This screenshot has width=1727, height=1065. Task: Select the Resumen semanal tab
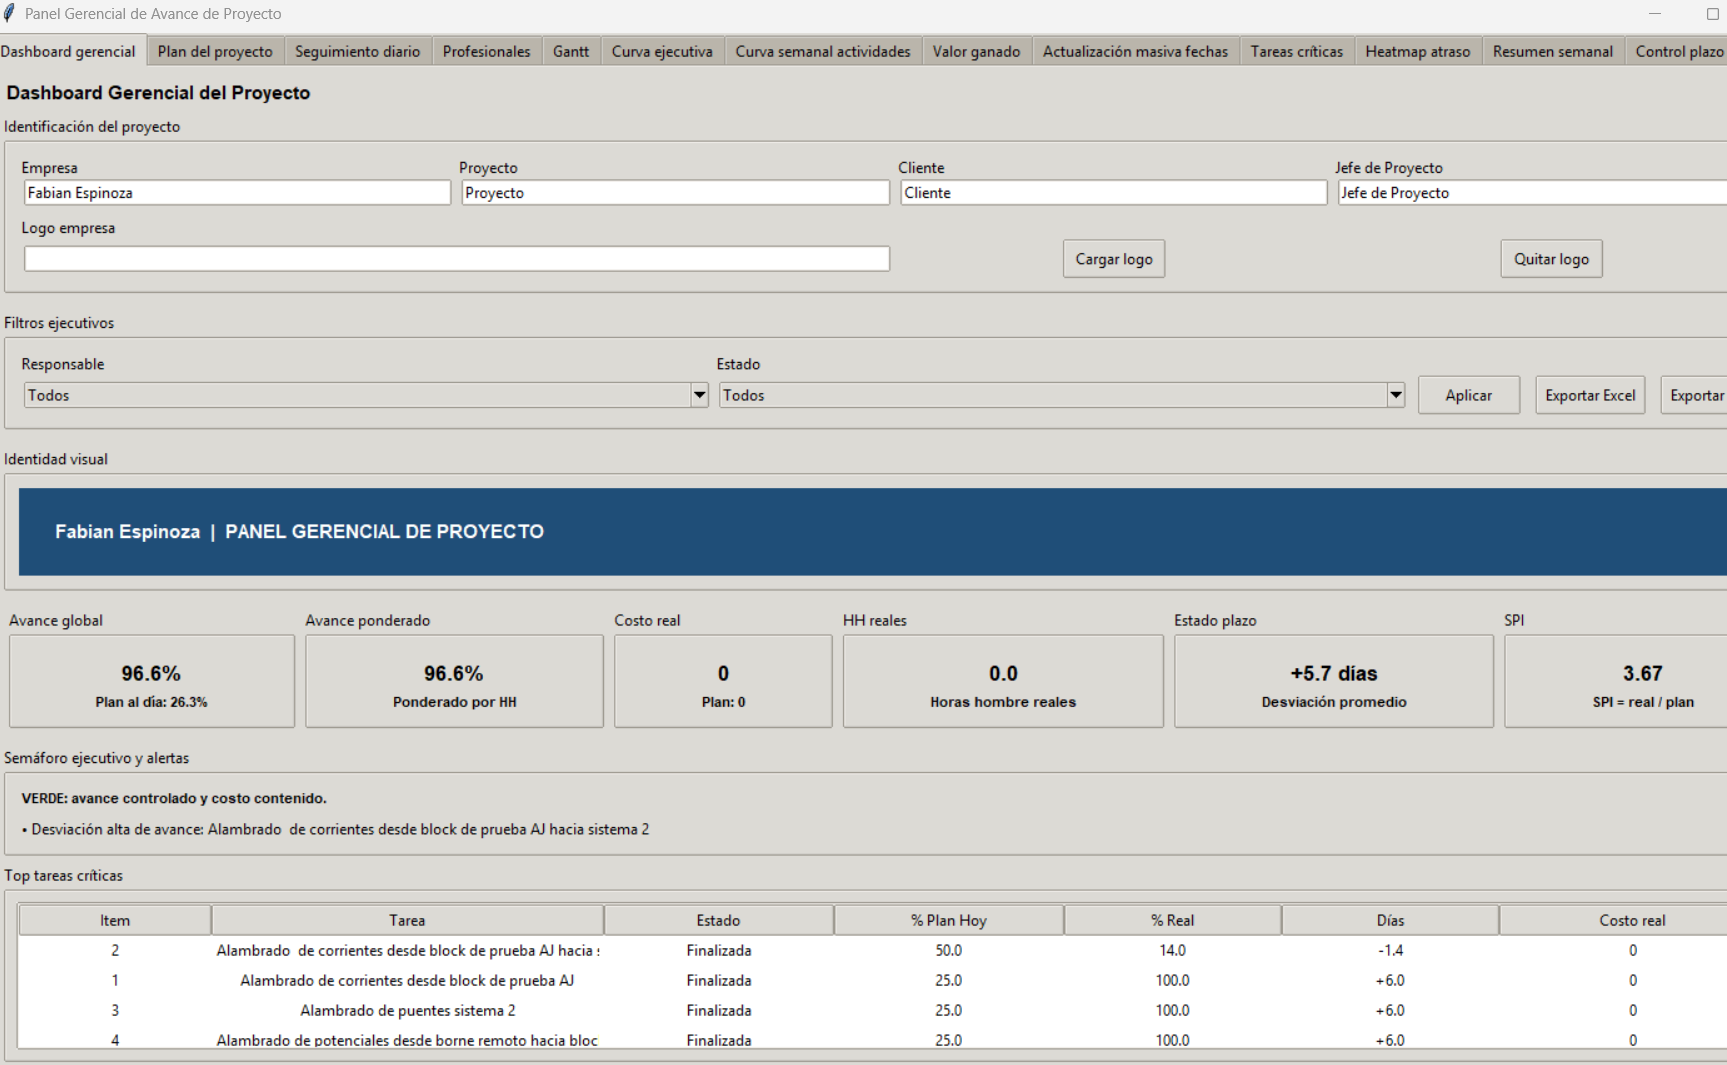1552,51
